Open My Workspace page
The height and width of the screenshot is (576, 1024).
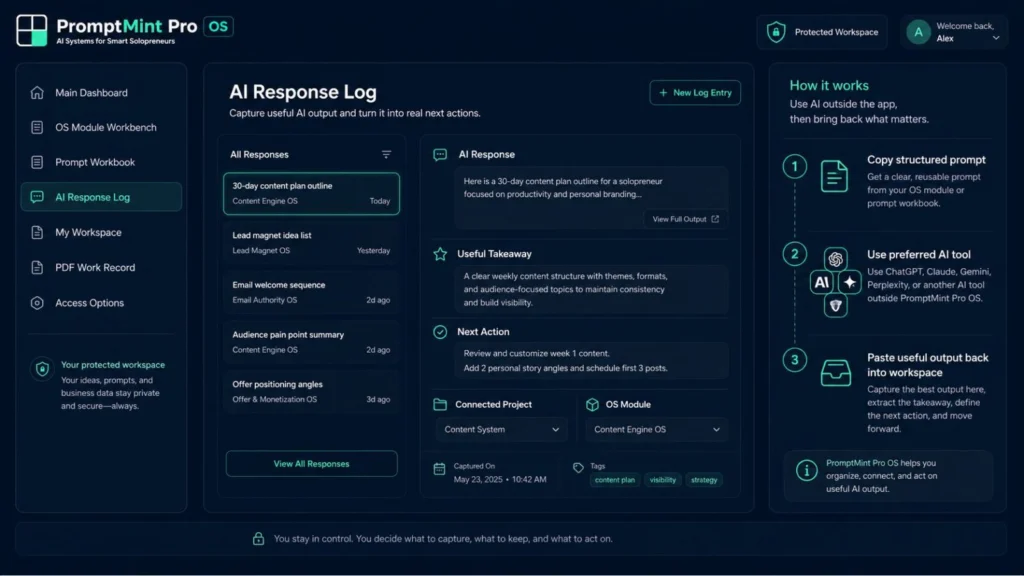101,232
